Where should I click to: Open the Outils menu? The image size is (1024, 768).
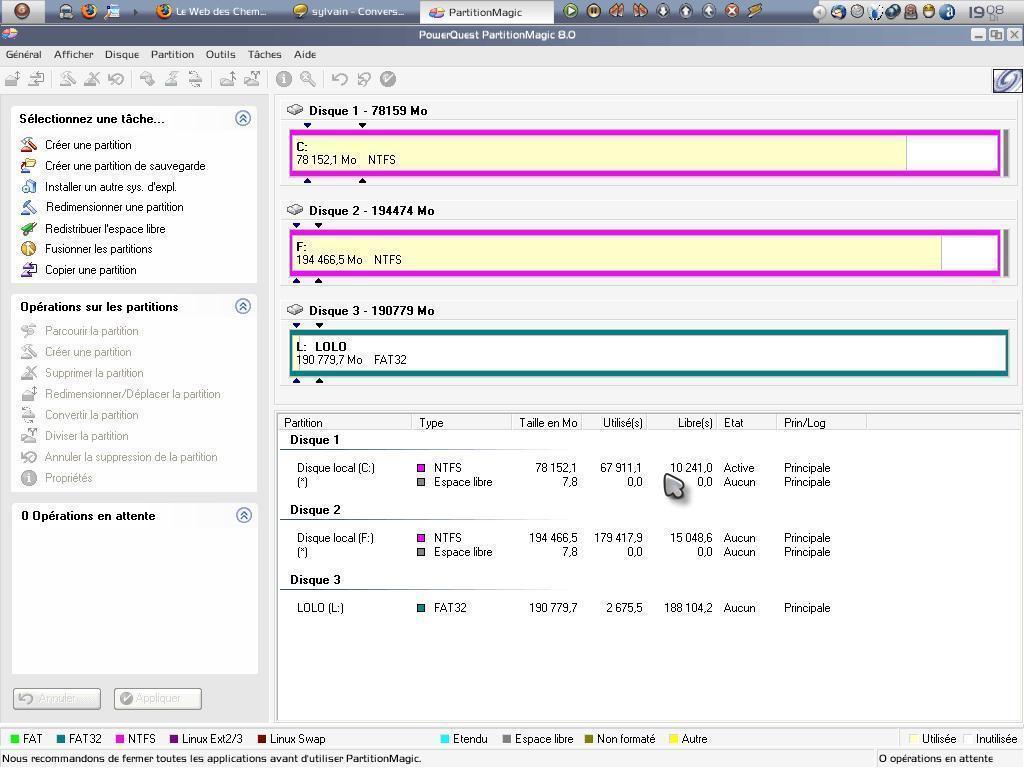(220, 54)
